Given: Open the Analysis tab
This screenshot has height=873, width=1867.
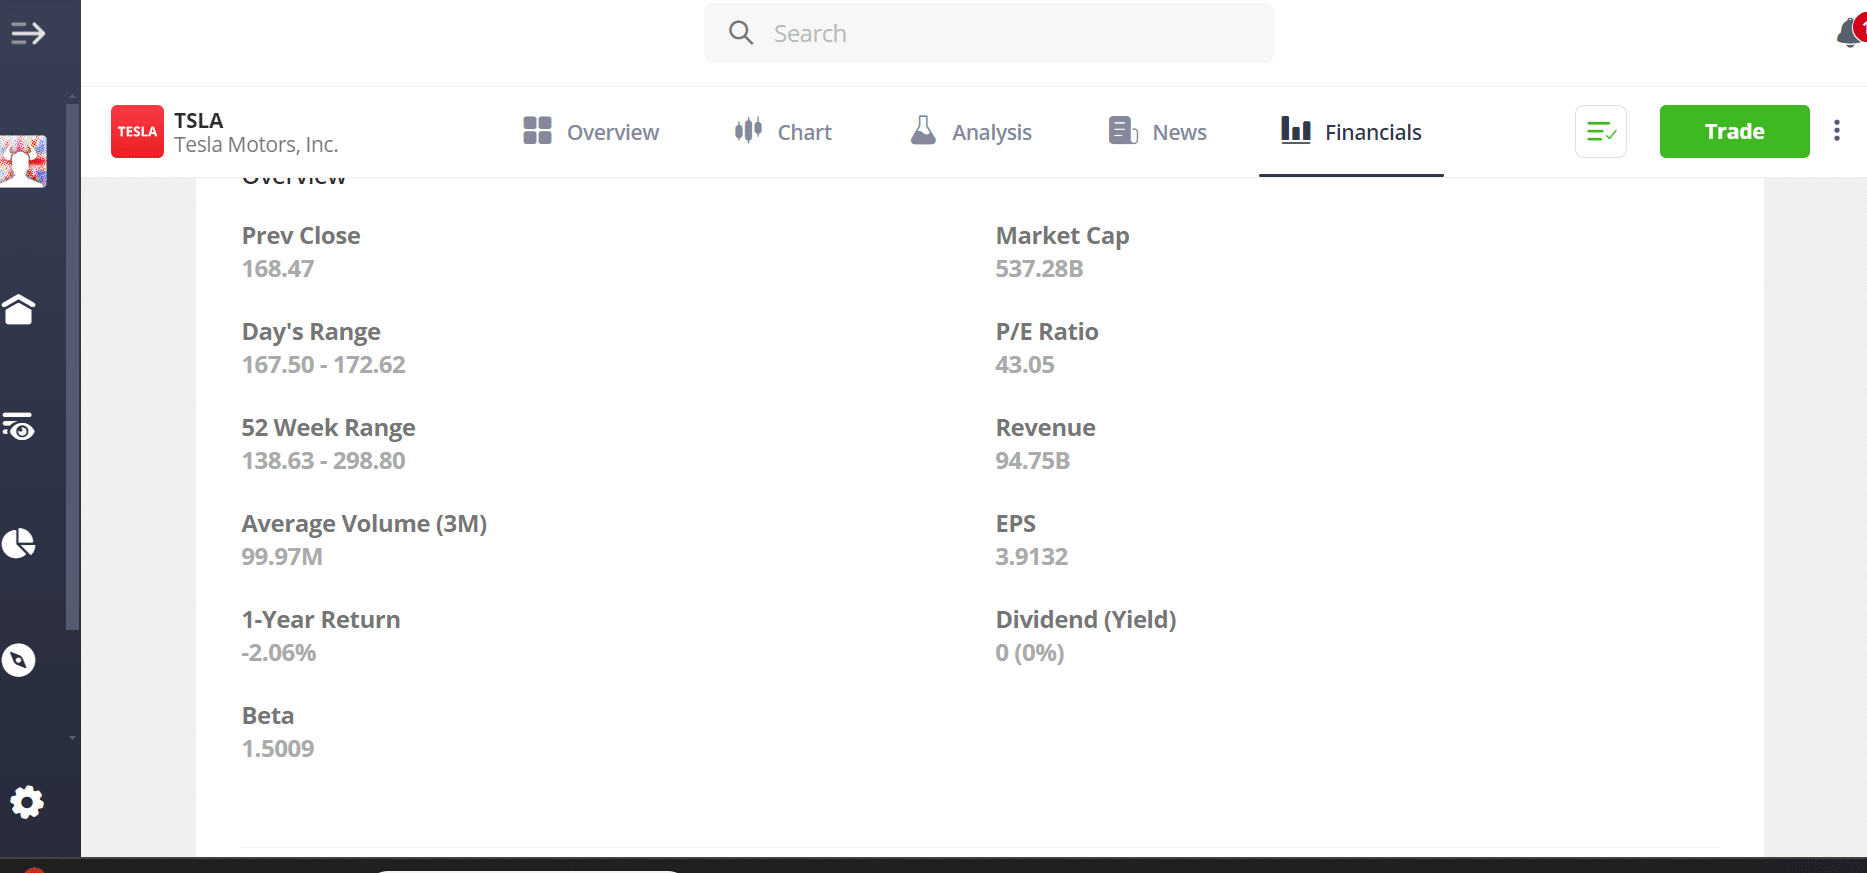Looking at the screenshot, I should pyautogui.click(x=971, y=132).
